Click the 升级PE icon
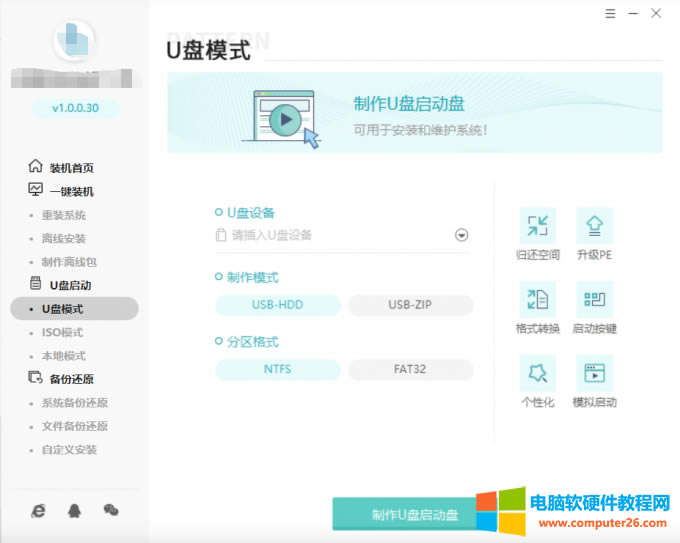Screen dimensions: 680x543 pos(594,226)
